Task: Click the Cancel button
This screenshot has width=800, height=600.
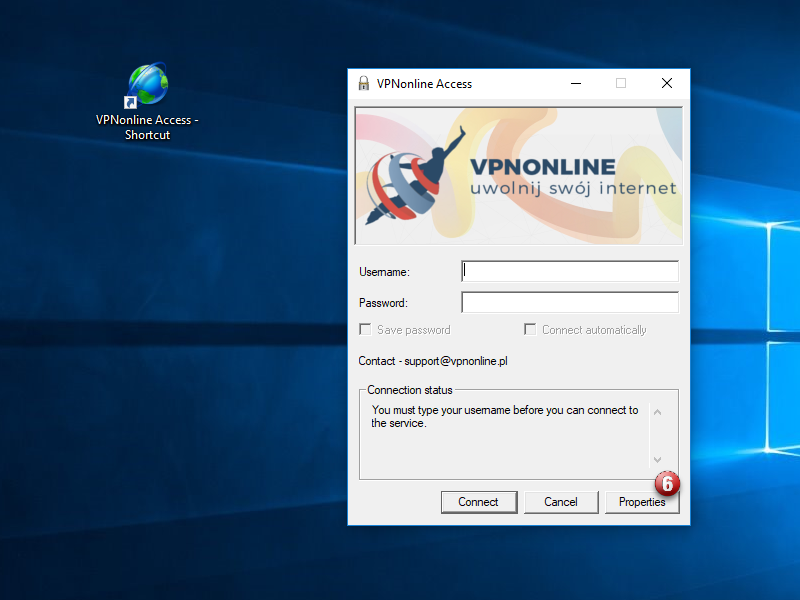Action: (x=561, y=502)
